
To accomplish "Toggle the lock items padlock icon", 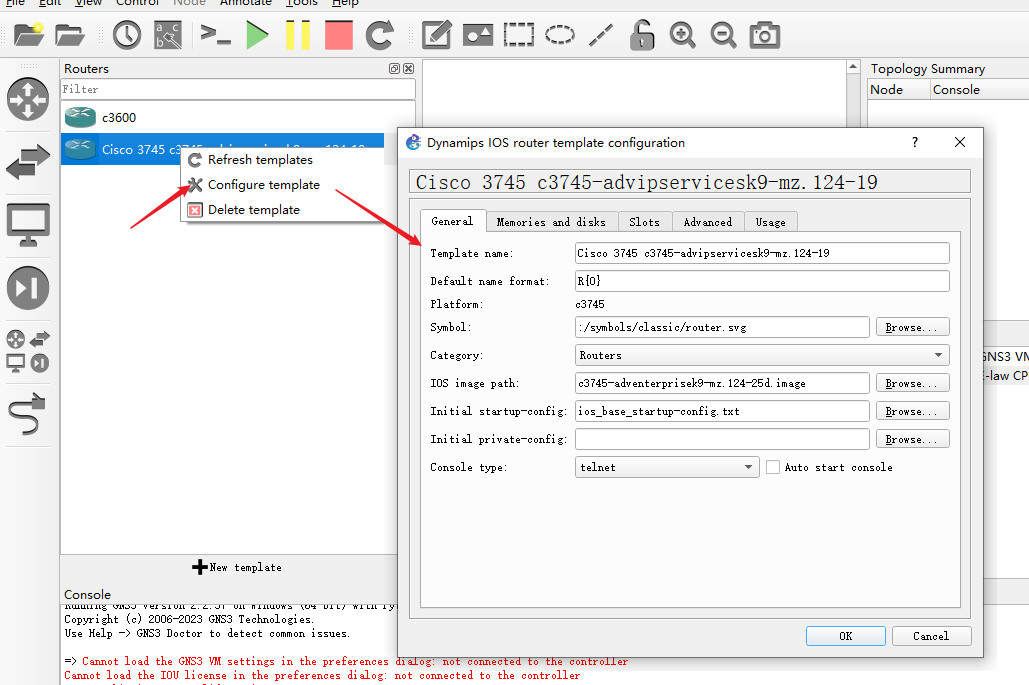I will click(642, 35).
